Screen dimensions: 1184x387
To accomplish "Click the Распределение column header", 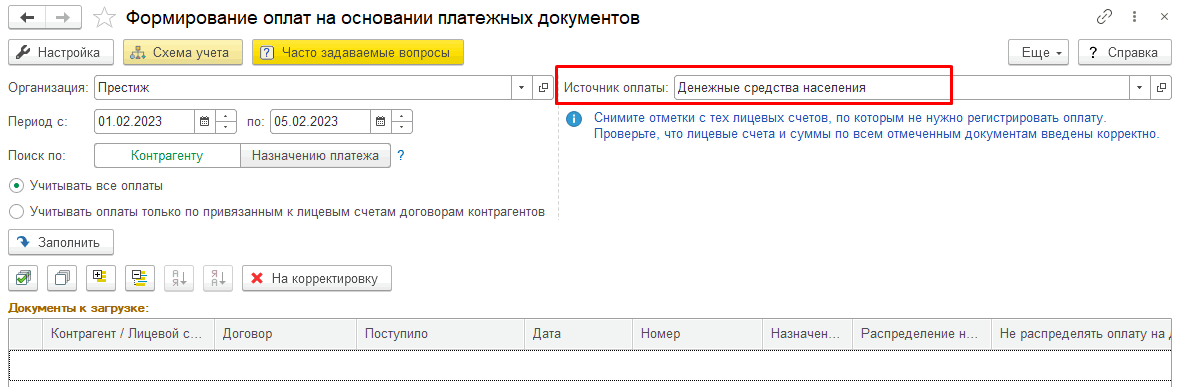I will pos(921,333).
